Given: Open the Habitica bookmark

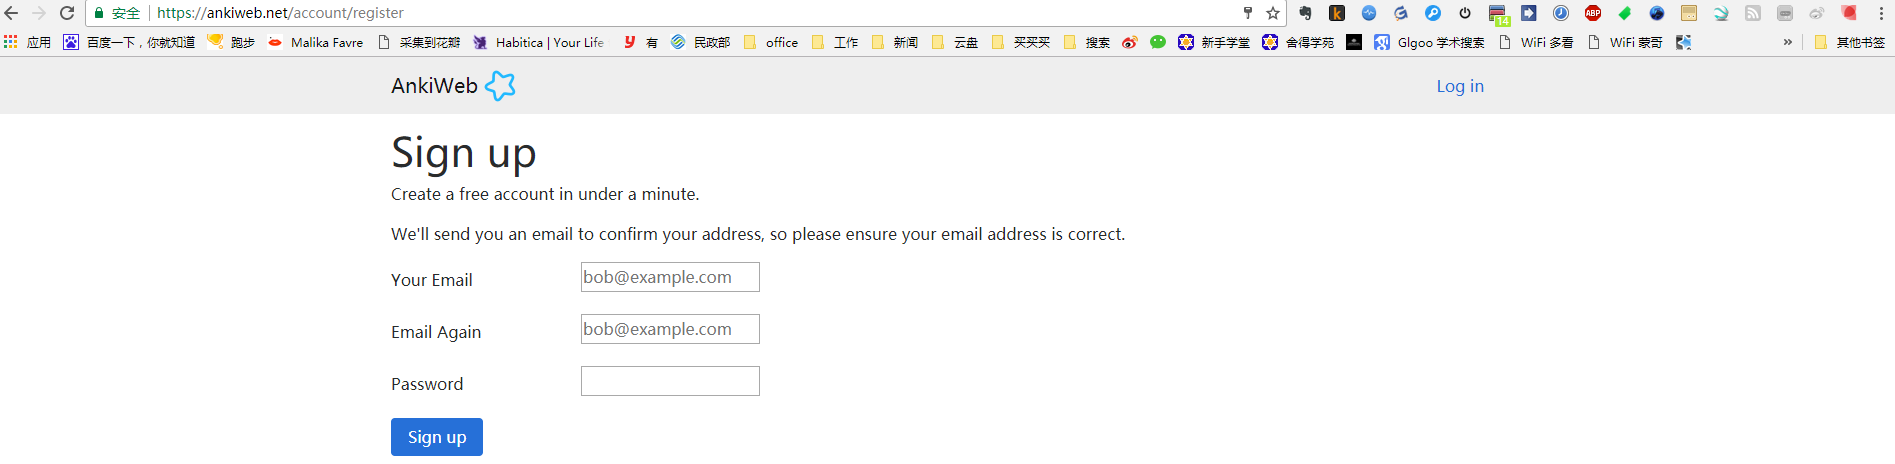Looking at the screenshot, I should (x=539, y=42).
